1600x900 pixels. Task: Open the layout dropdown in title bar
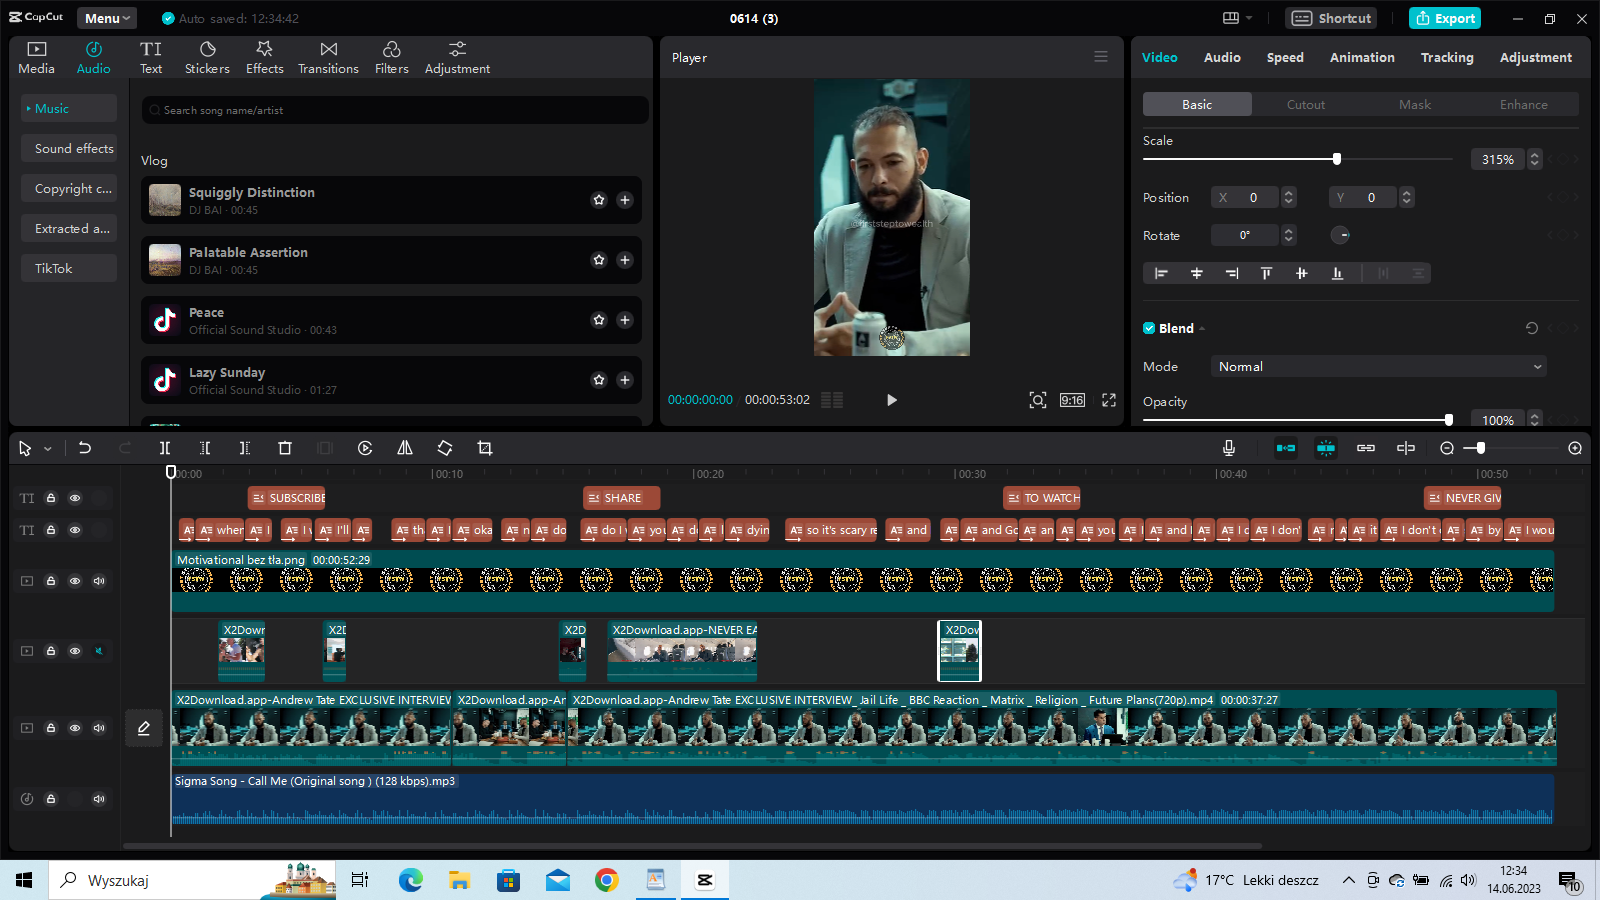coord(1238,18)
